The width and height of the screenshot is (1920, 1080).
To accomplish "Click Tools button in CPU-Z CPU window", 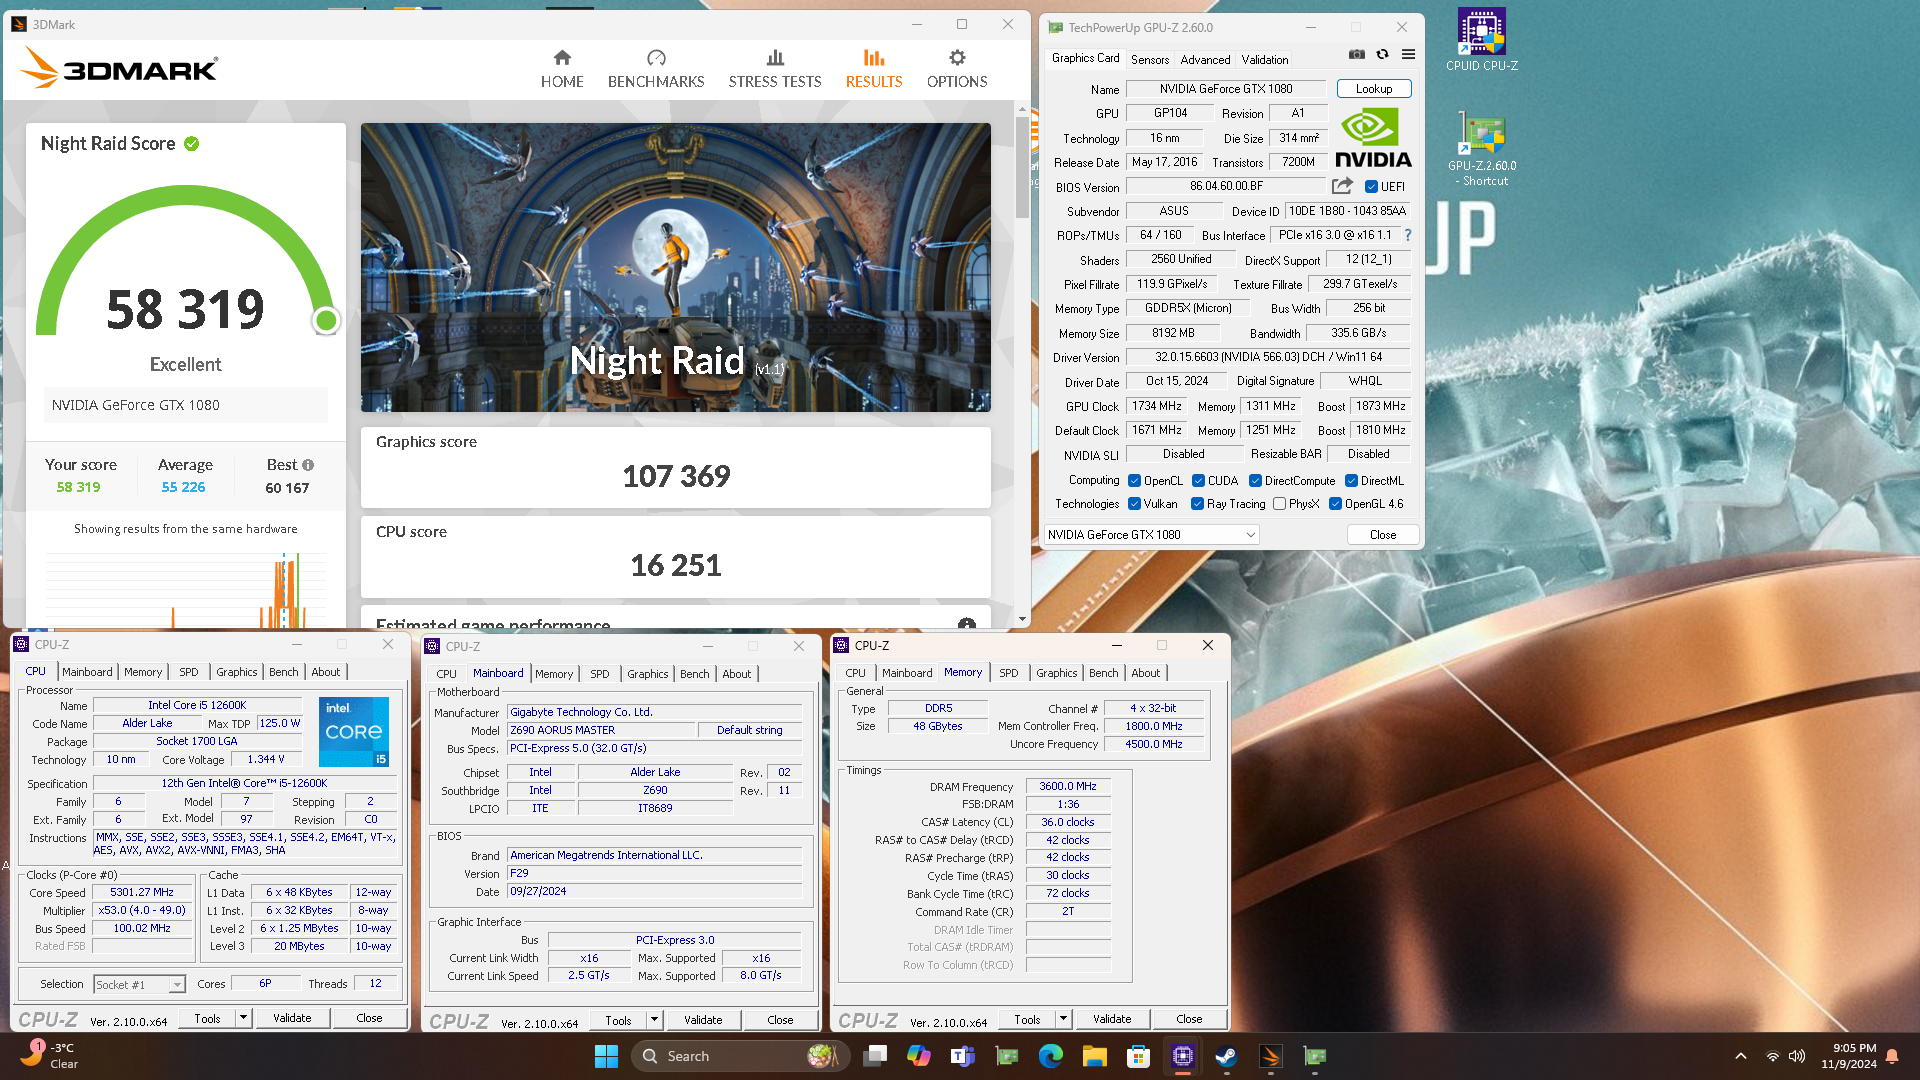I will (208, 1018).
